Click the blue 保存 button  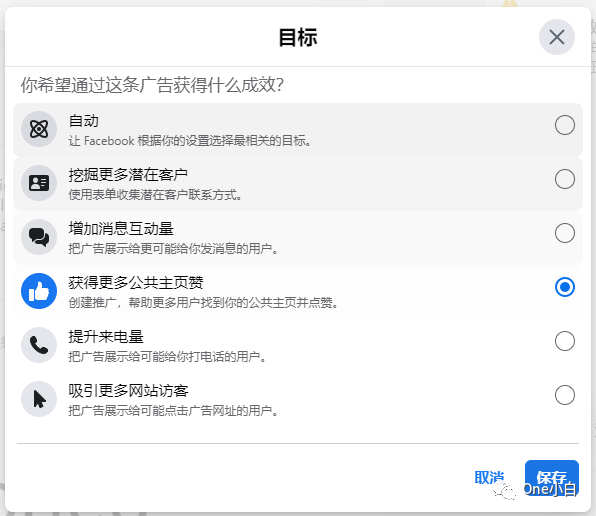552,478
